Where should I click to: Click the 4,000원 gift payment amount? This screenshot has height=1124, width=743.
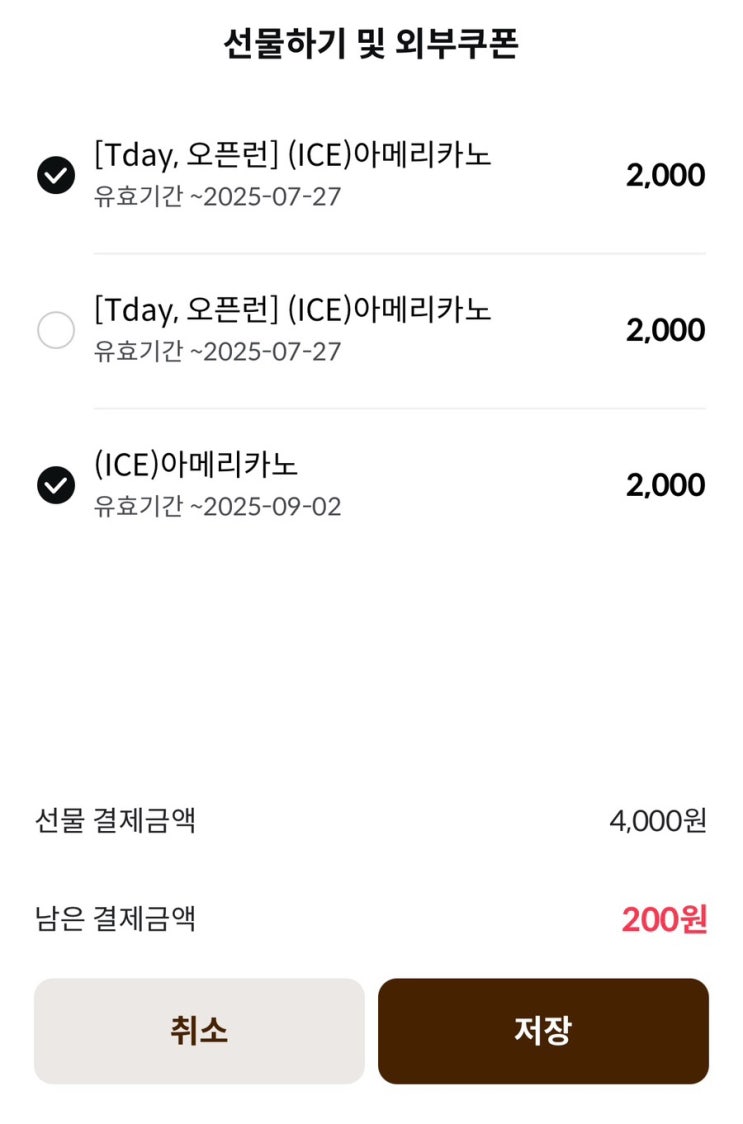(658, 821)
